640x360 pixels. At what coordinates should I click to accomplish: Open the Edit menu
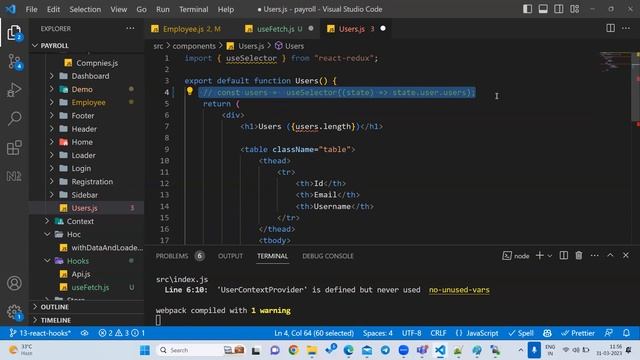53,9
